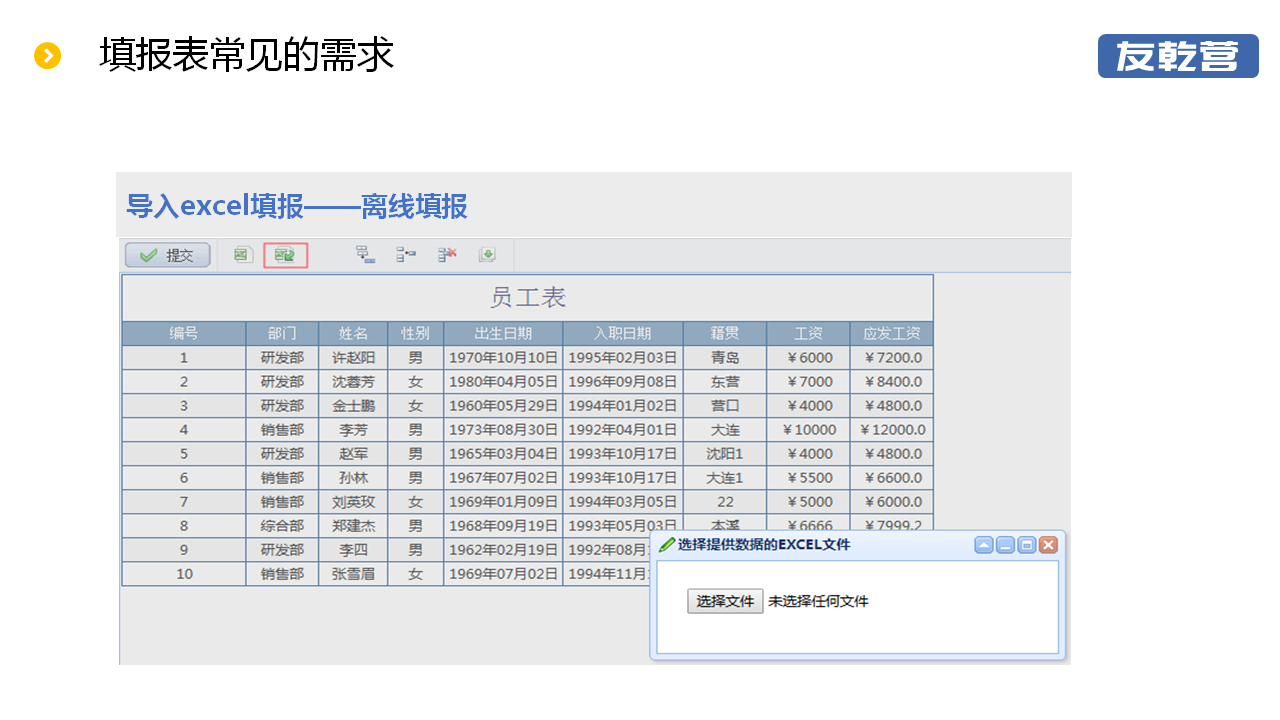Click the 选择文件 choose file button

coord(725,601)
